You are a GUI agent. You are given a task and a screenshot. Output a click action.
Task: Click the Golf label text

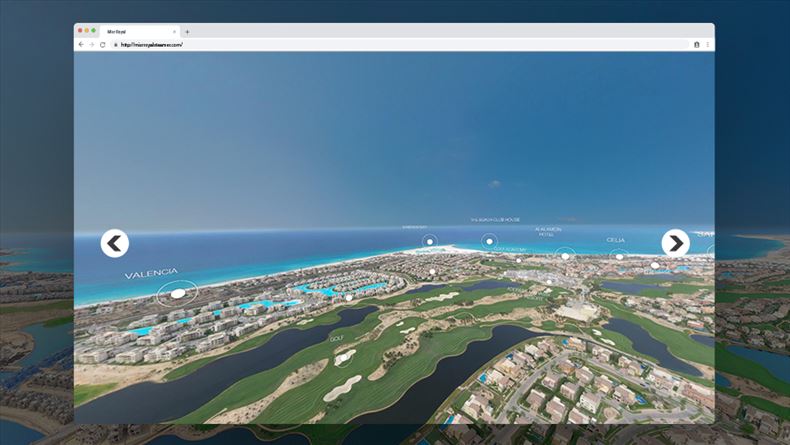pos(337,339)
